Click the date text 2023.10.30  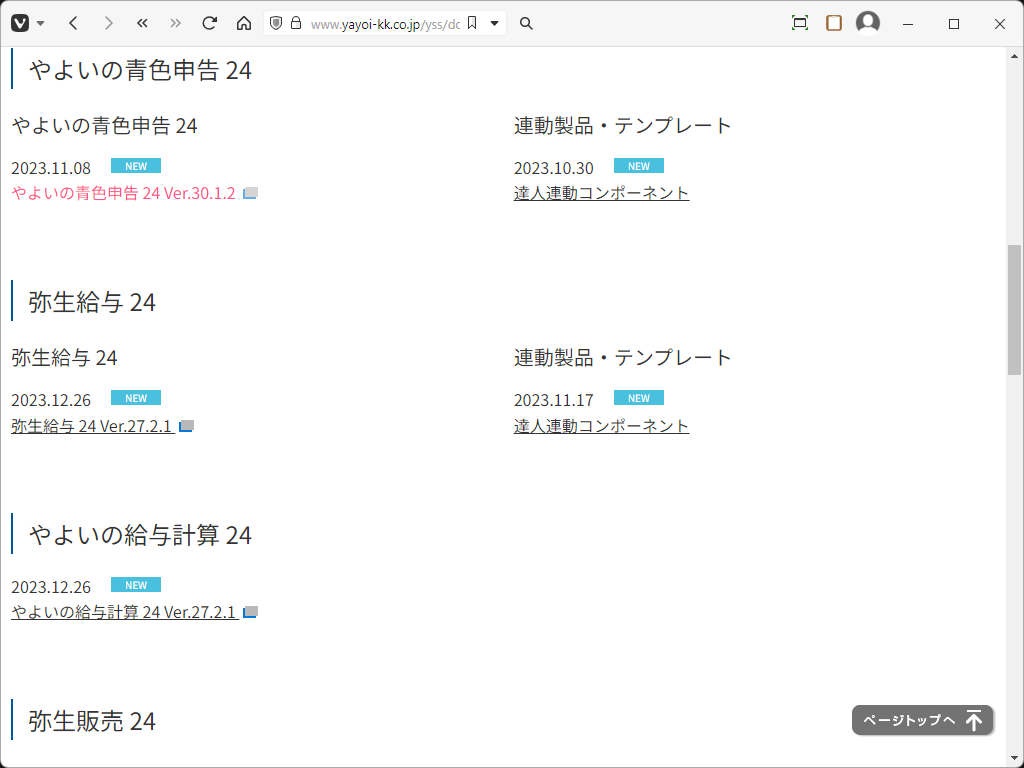[x=554, y=168]
